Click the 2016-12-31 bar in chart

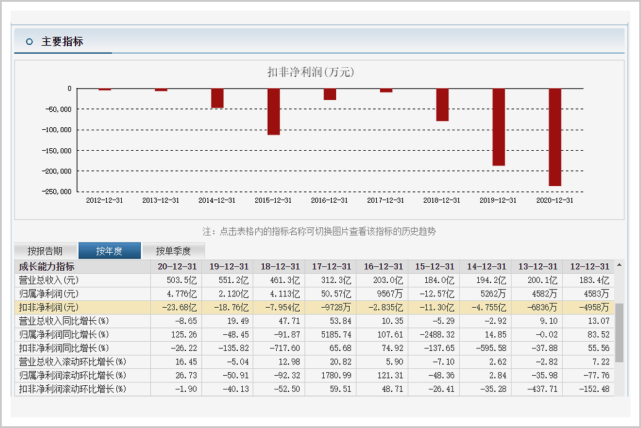click(x=330, y=94)
